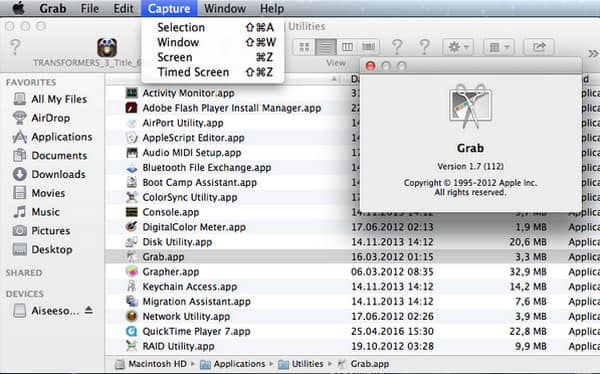Open the Edit menu
The width and height of the screenshot is (600, 374).
[x=123, y=8]
